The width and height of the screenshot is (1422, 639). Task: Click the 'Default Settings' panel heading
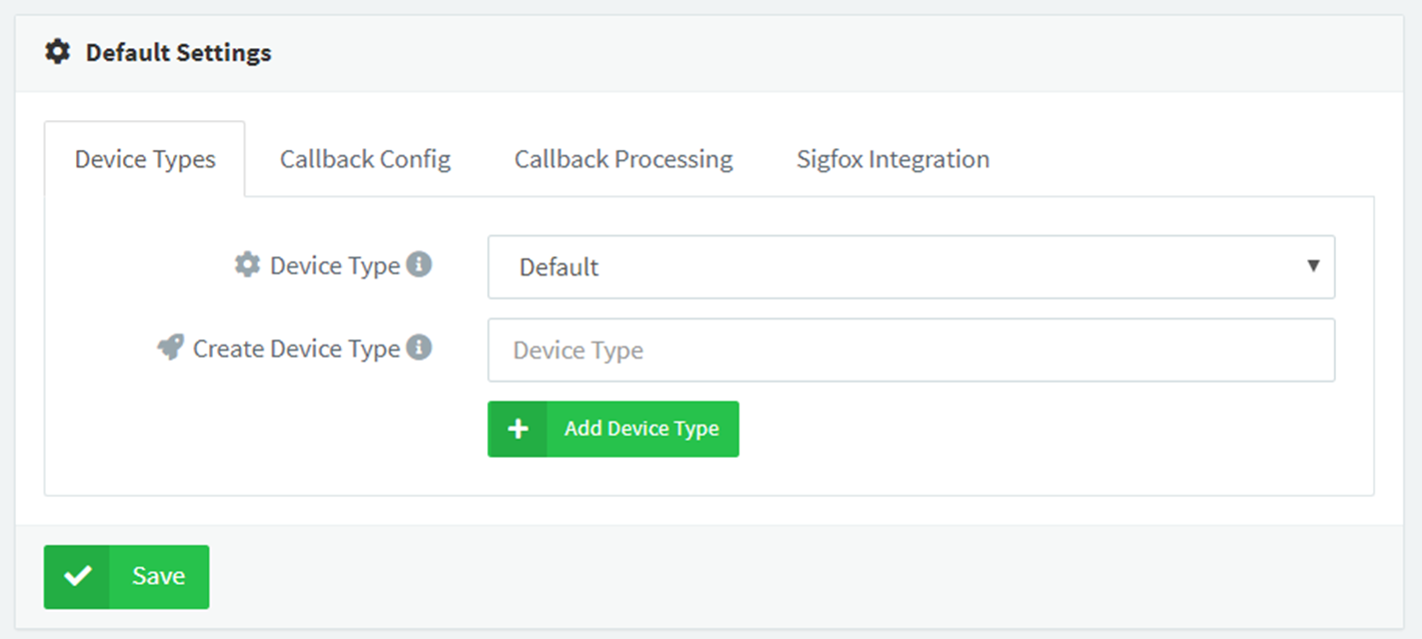pos(178,52)
